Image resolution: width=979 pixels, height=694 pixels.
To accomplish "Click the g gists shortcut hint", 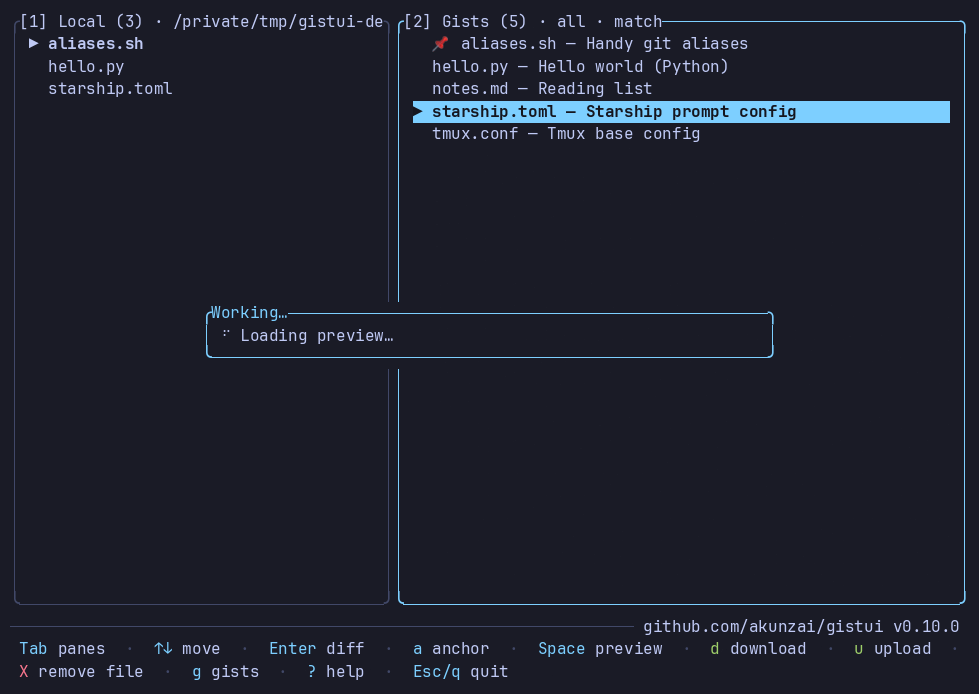I will pyautogui.click(x=225, y=672).
